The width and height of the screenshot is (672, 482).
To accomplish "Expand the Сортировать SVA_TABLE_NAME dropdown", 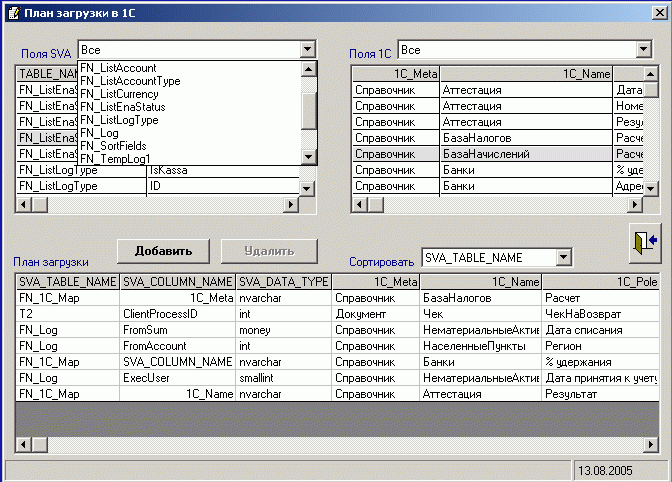I will (x=564, y=257).
